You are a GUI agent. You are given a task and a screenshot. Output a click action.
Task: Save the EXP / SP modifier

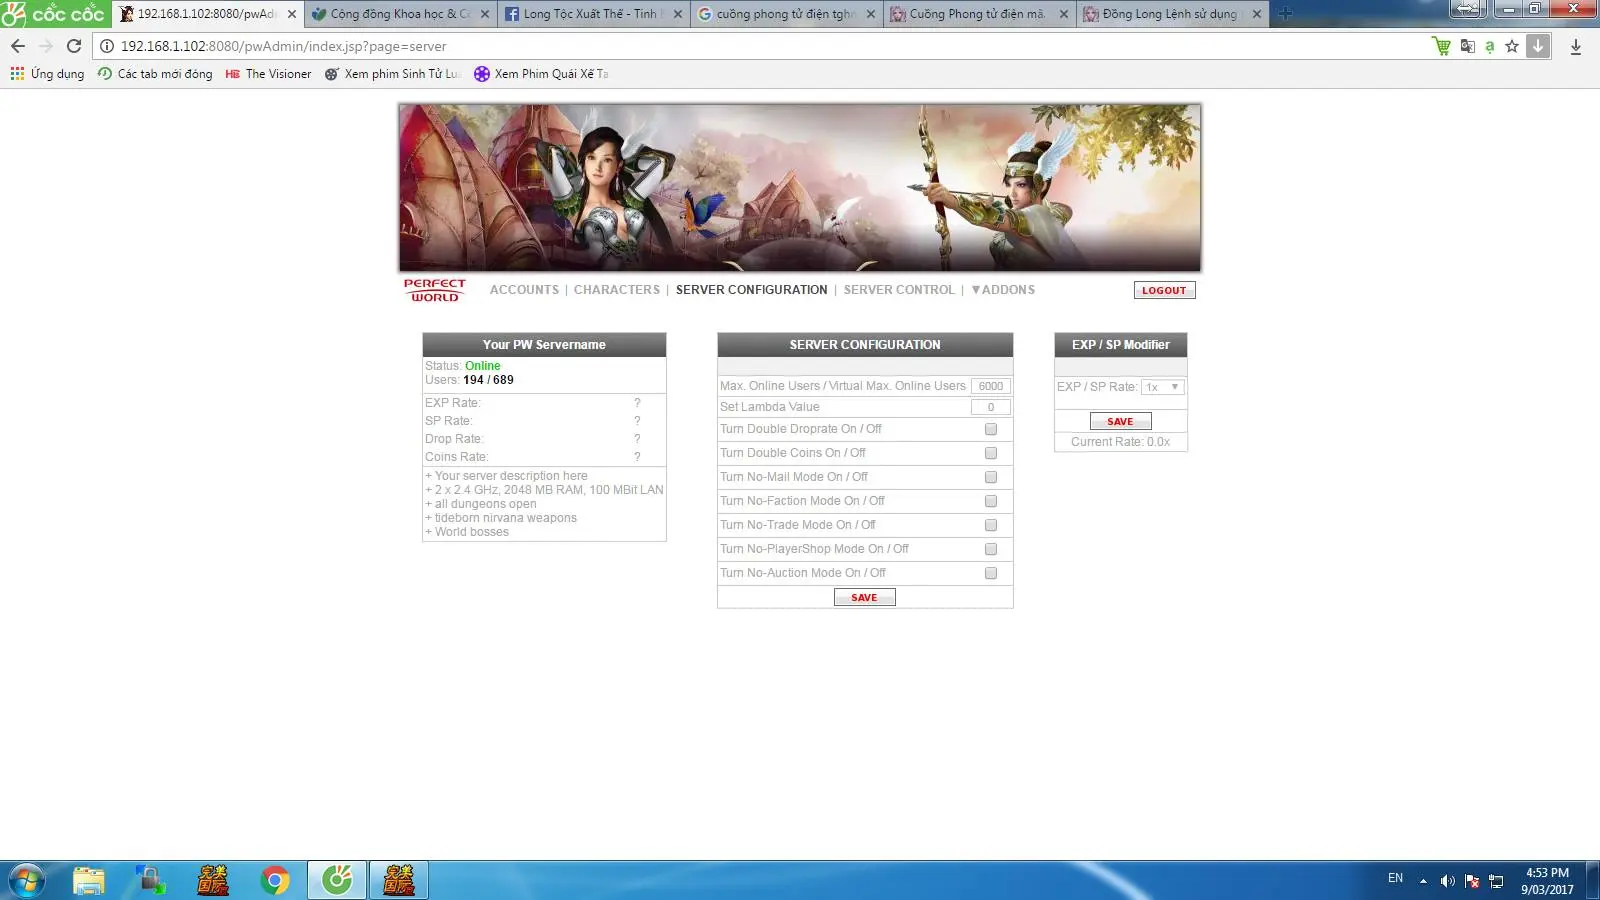[x=1121, y=421]
